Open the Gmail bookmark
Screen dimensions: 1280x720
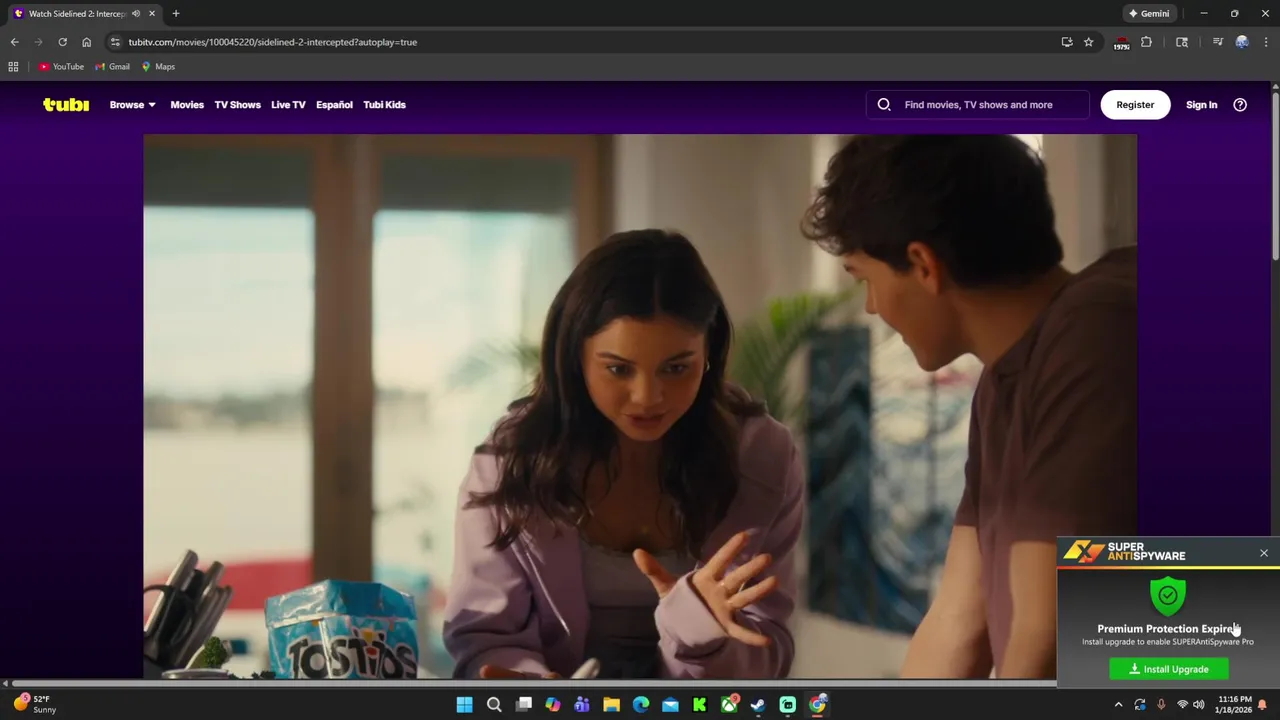click(112, 67)
